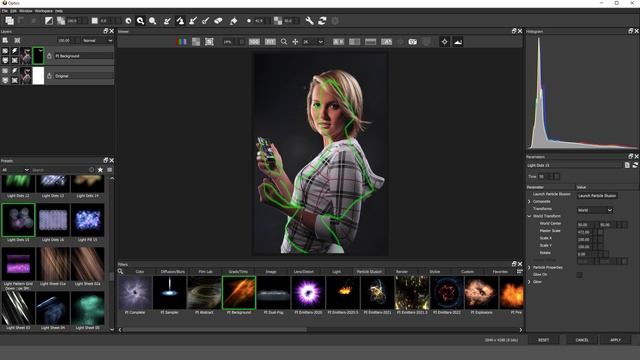Toggle visibility of the PI Background layer
Image resolution: width=640 pixels, height=360 pixels.
[x=5, y=51]
